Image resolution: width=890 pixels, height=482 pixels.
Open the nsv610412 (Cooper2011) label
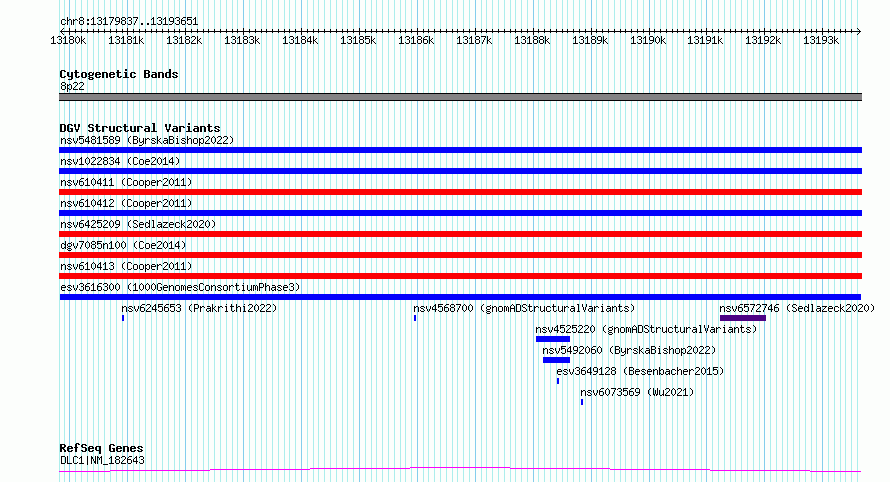tap(126, 203)
